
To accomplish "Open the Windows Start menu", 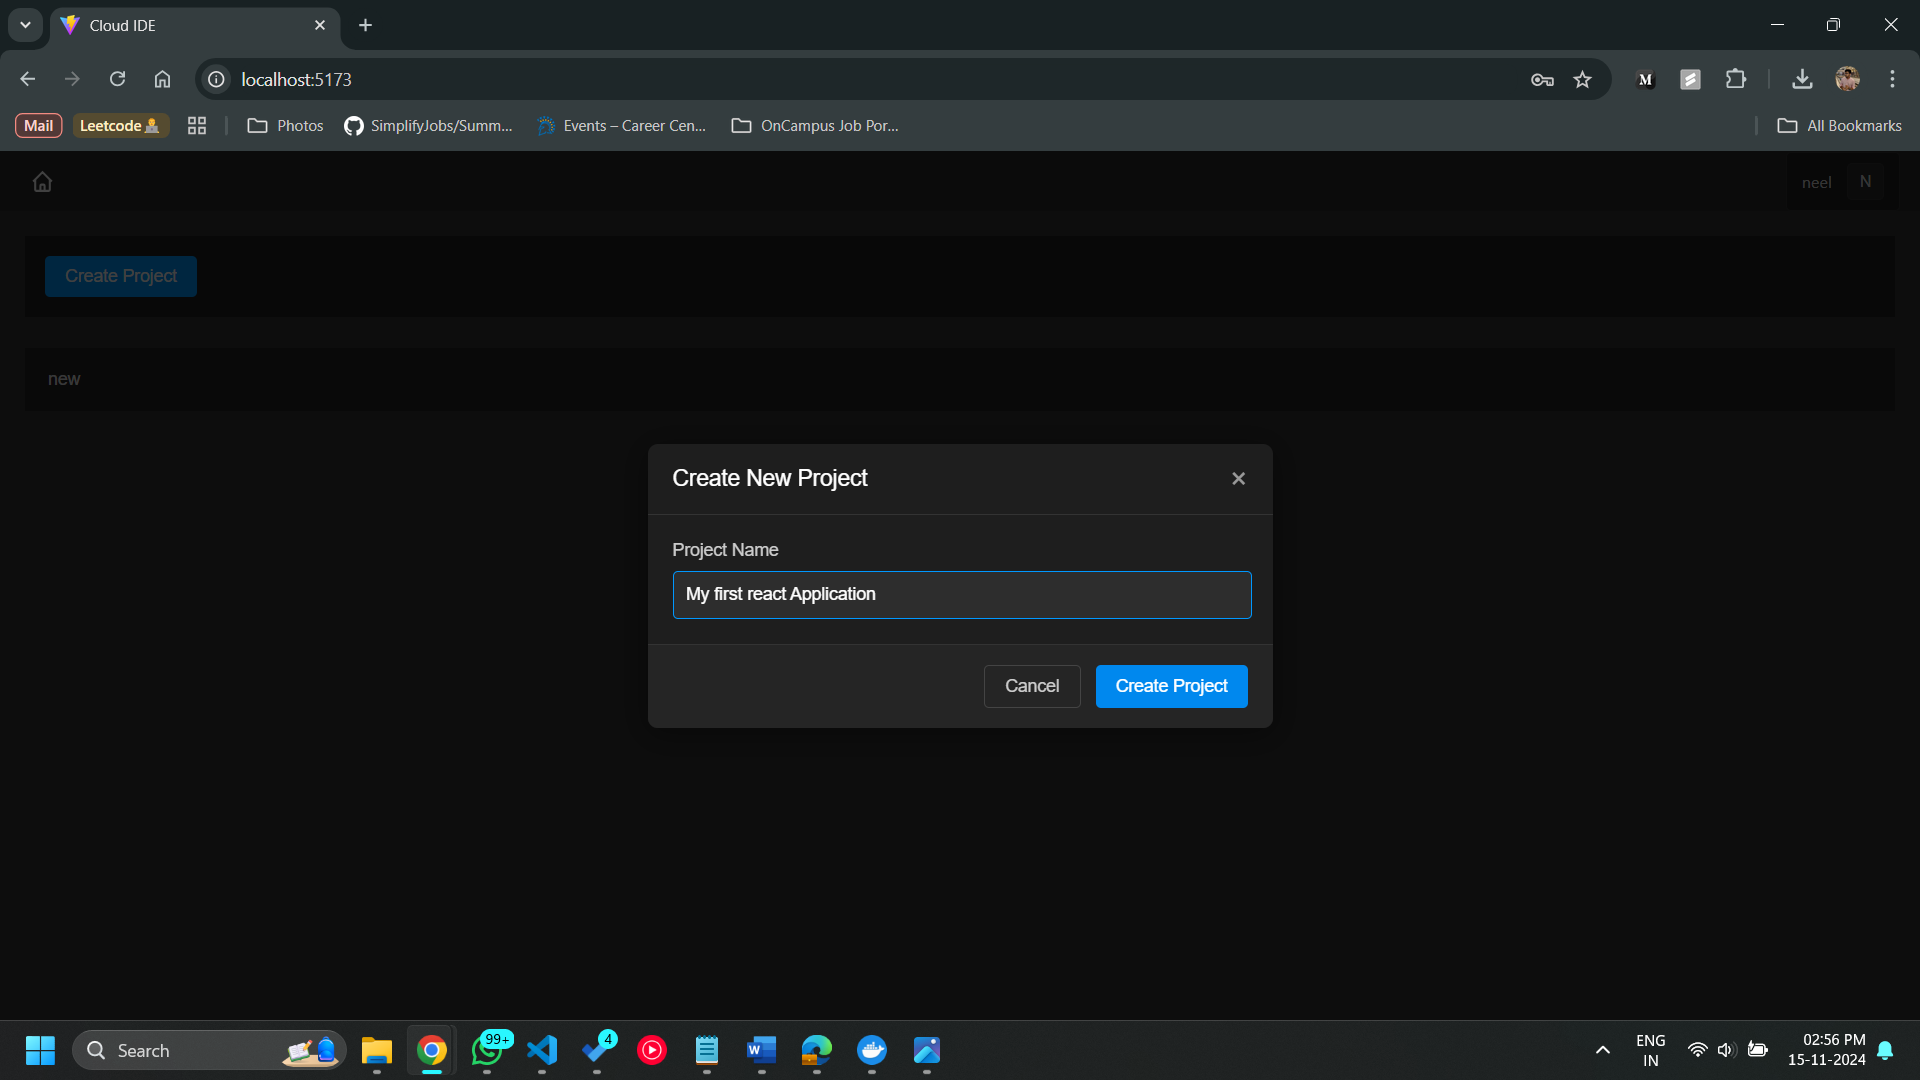I will [40, 1050].
